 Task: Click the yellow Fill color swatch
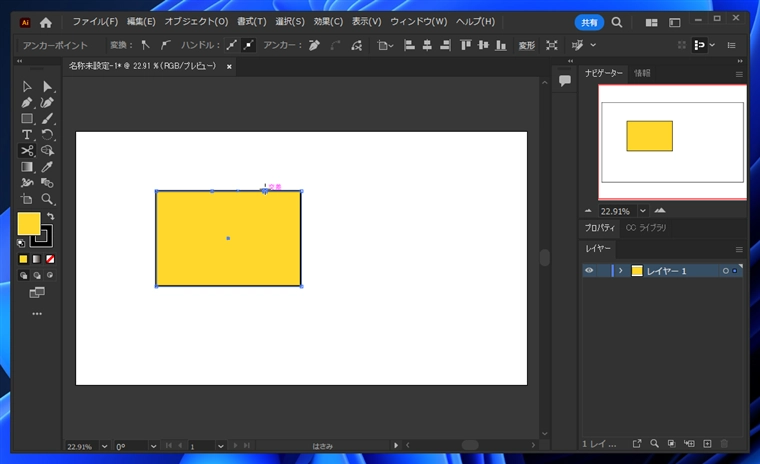[x=29, y=224]
